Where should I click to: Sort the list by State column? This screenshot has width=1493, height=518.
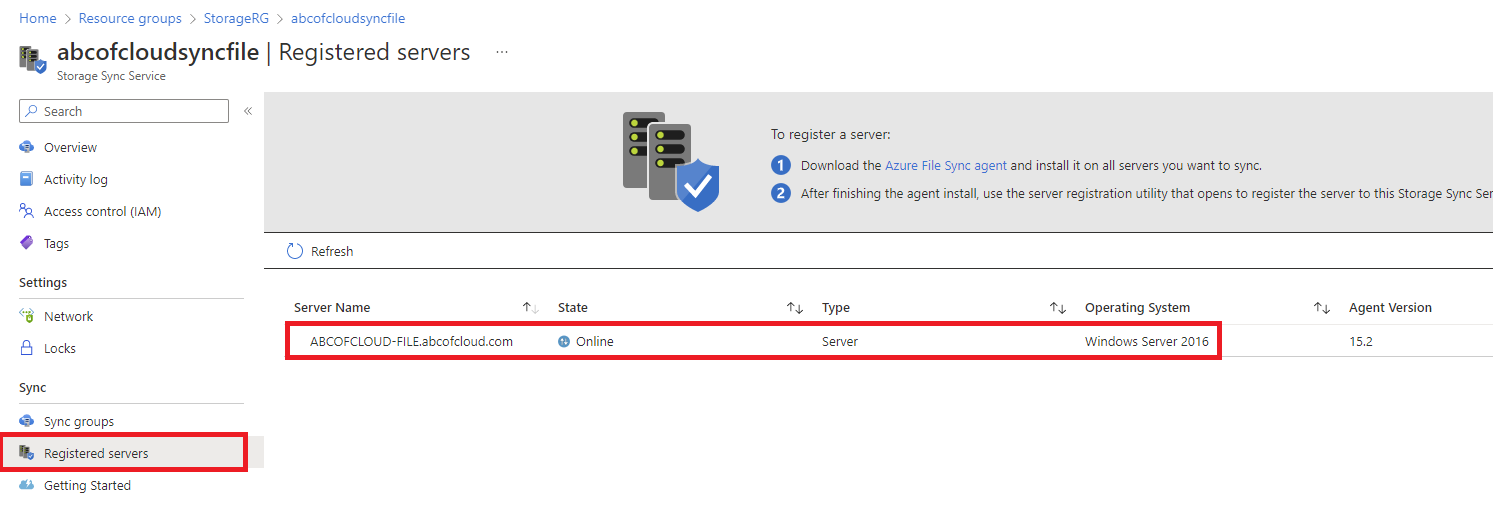coord(795,308)
